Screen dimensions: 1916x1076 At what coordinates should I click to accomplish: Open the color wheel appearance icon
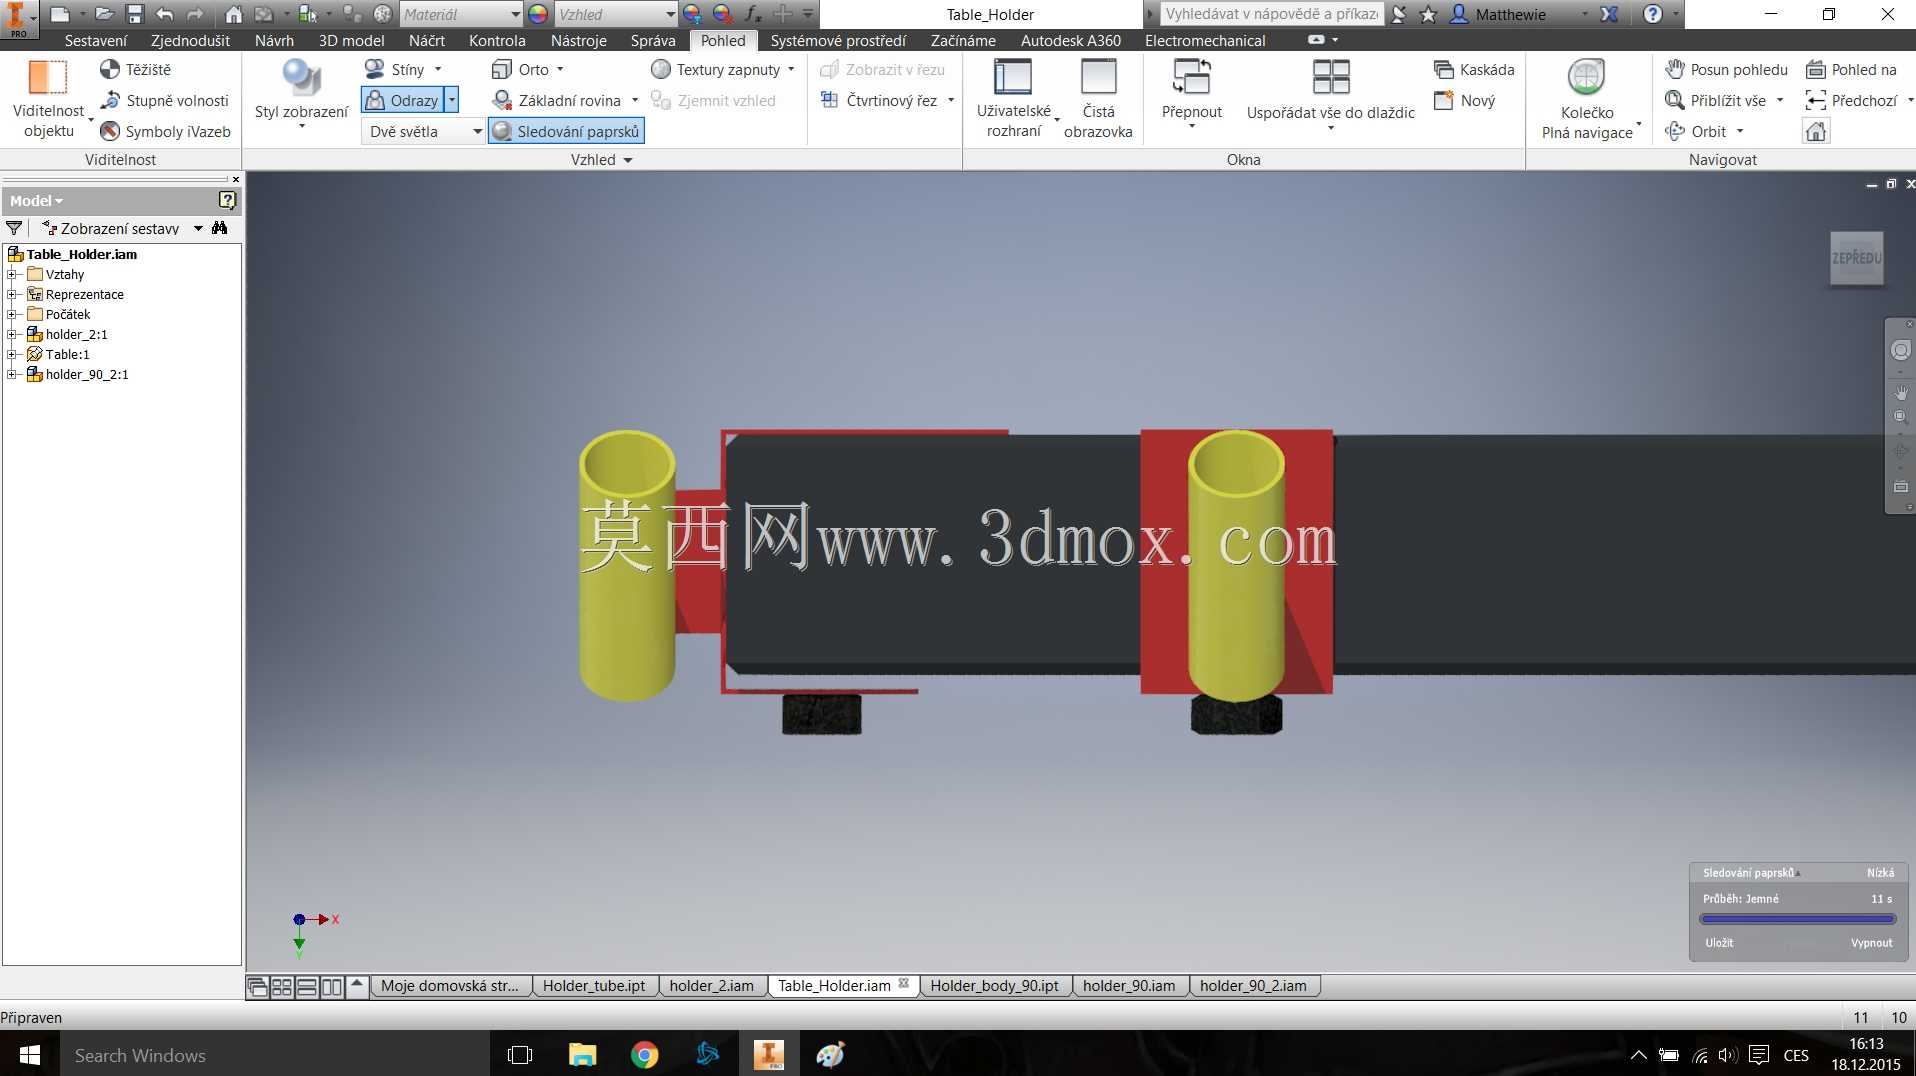[538, 14]
